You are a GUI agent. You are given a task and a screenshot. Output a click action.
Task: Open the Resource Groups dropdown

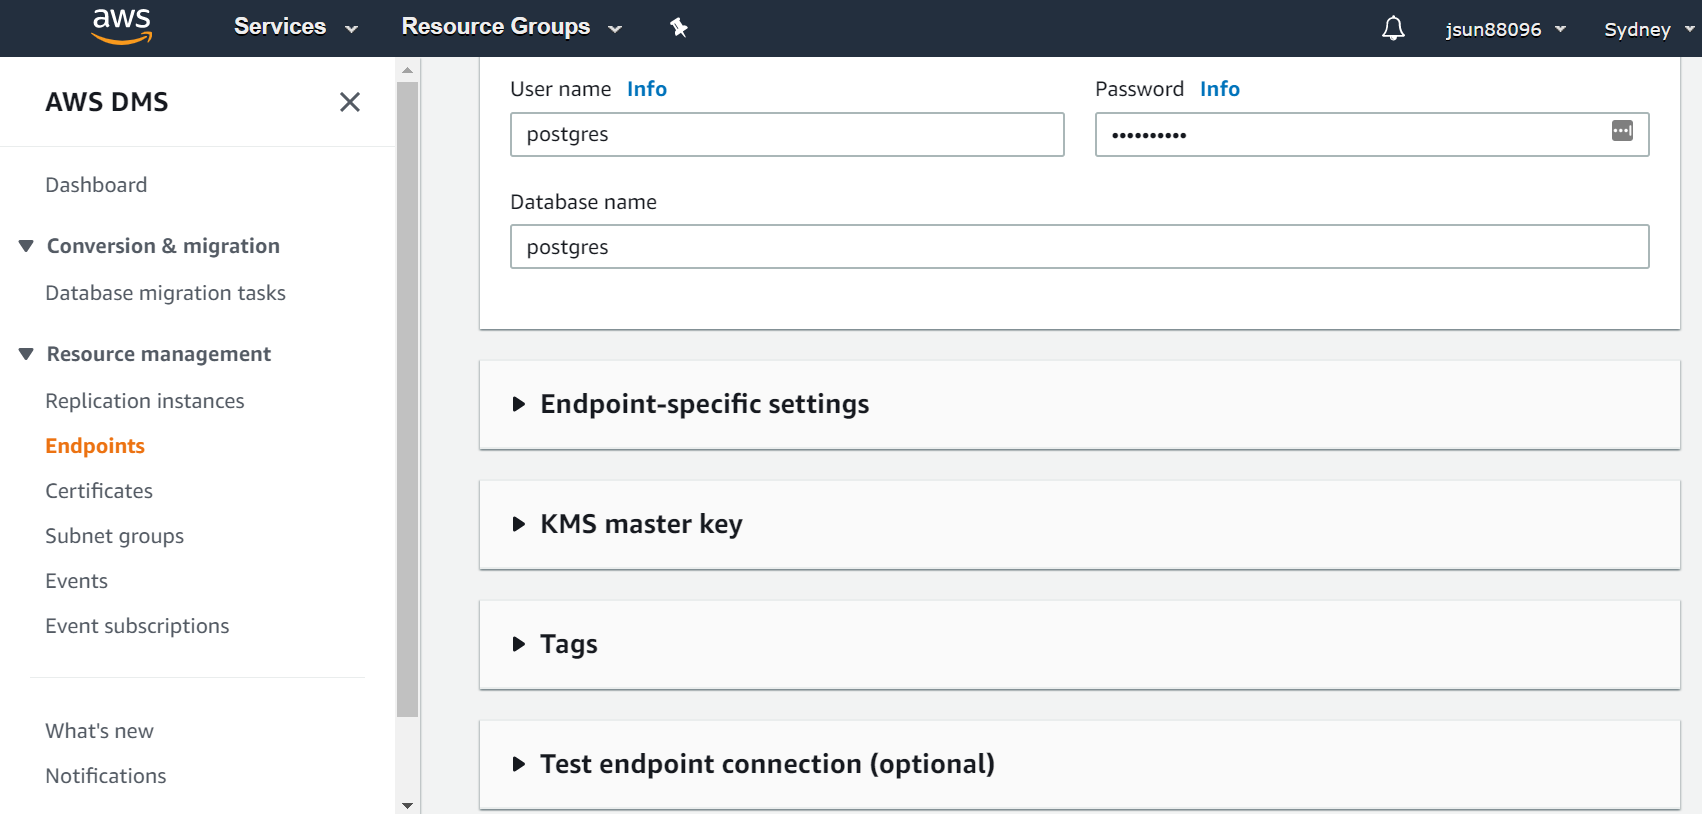tap(511, 27)
